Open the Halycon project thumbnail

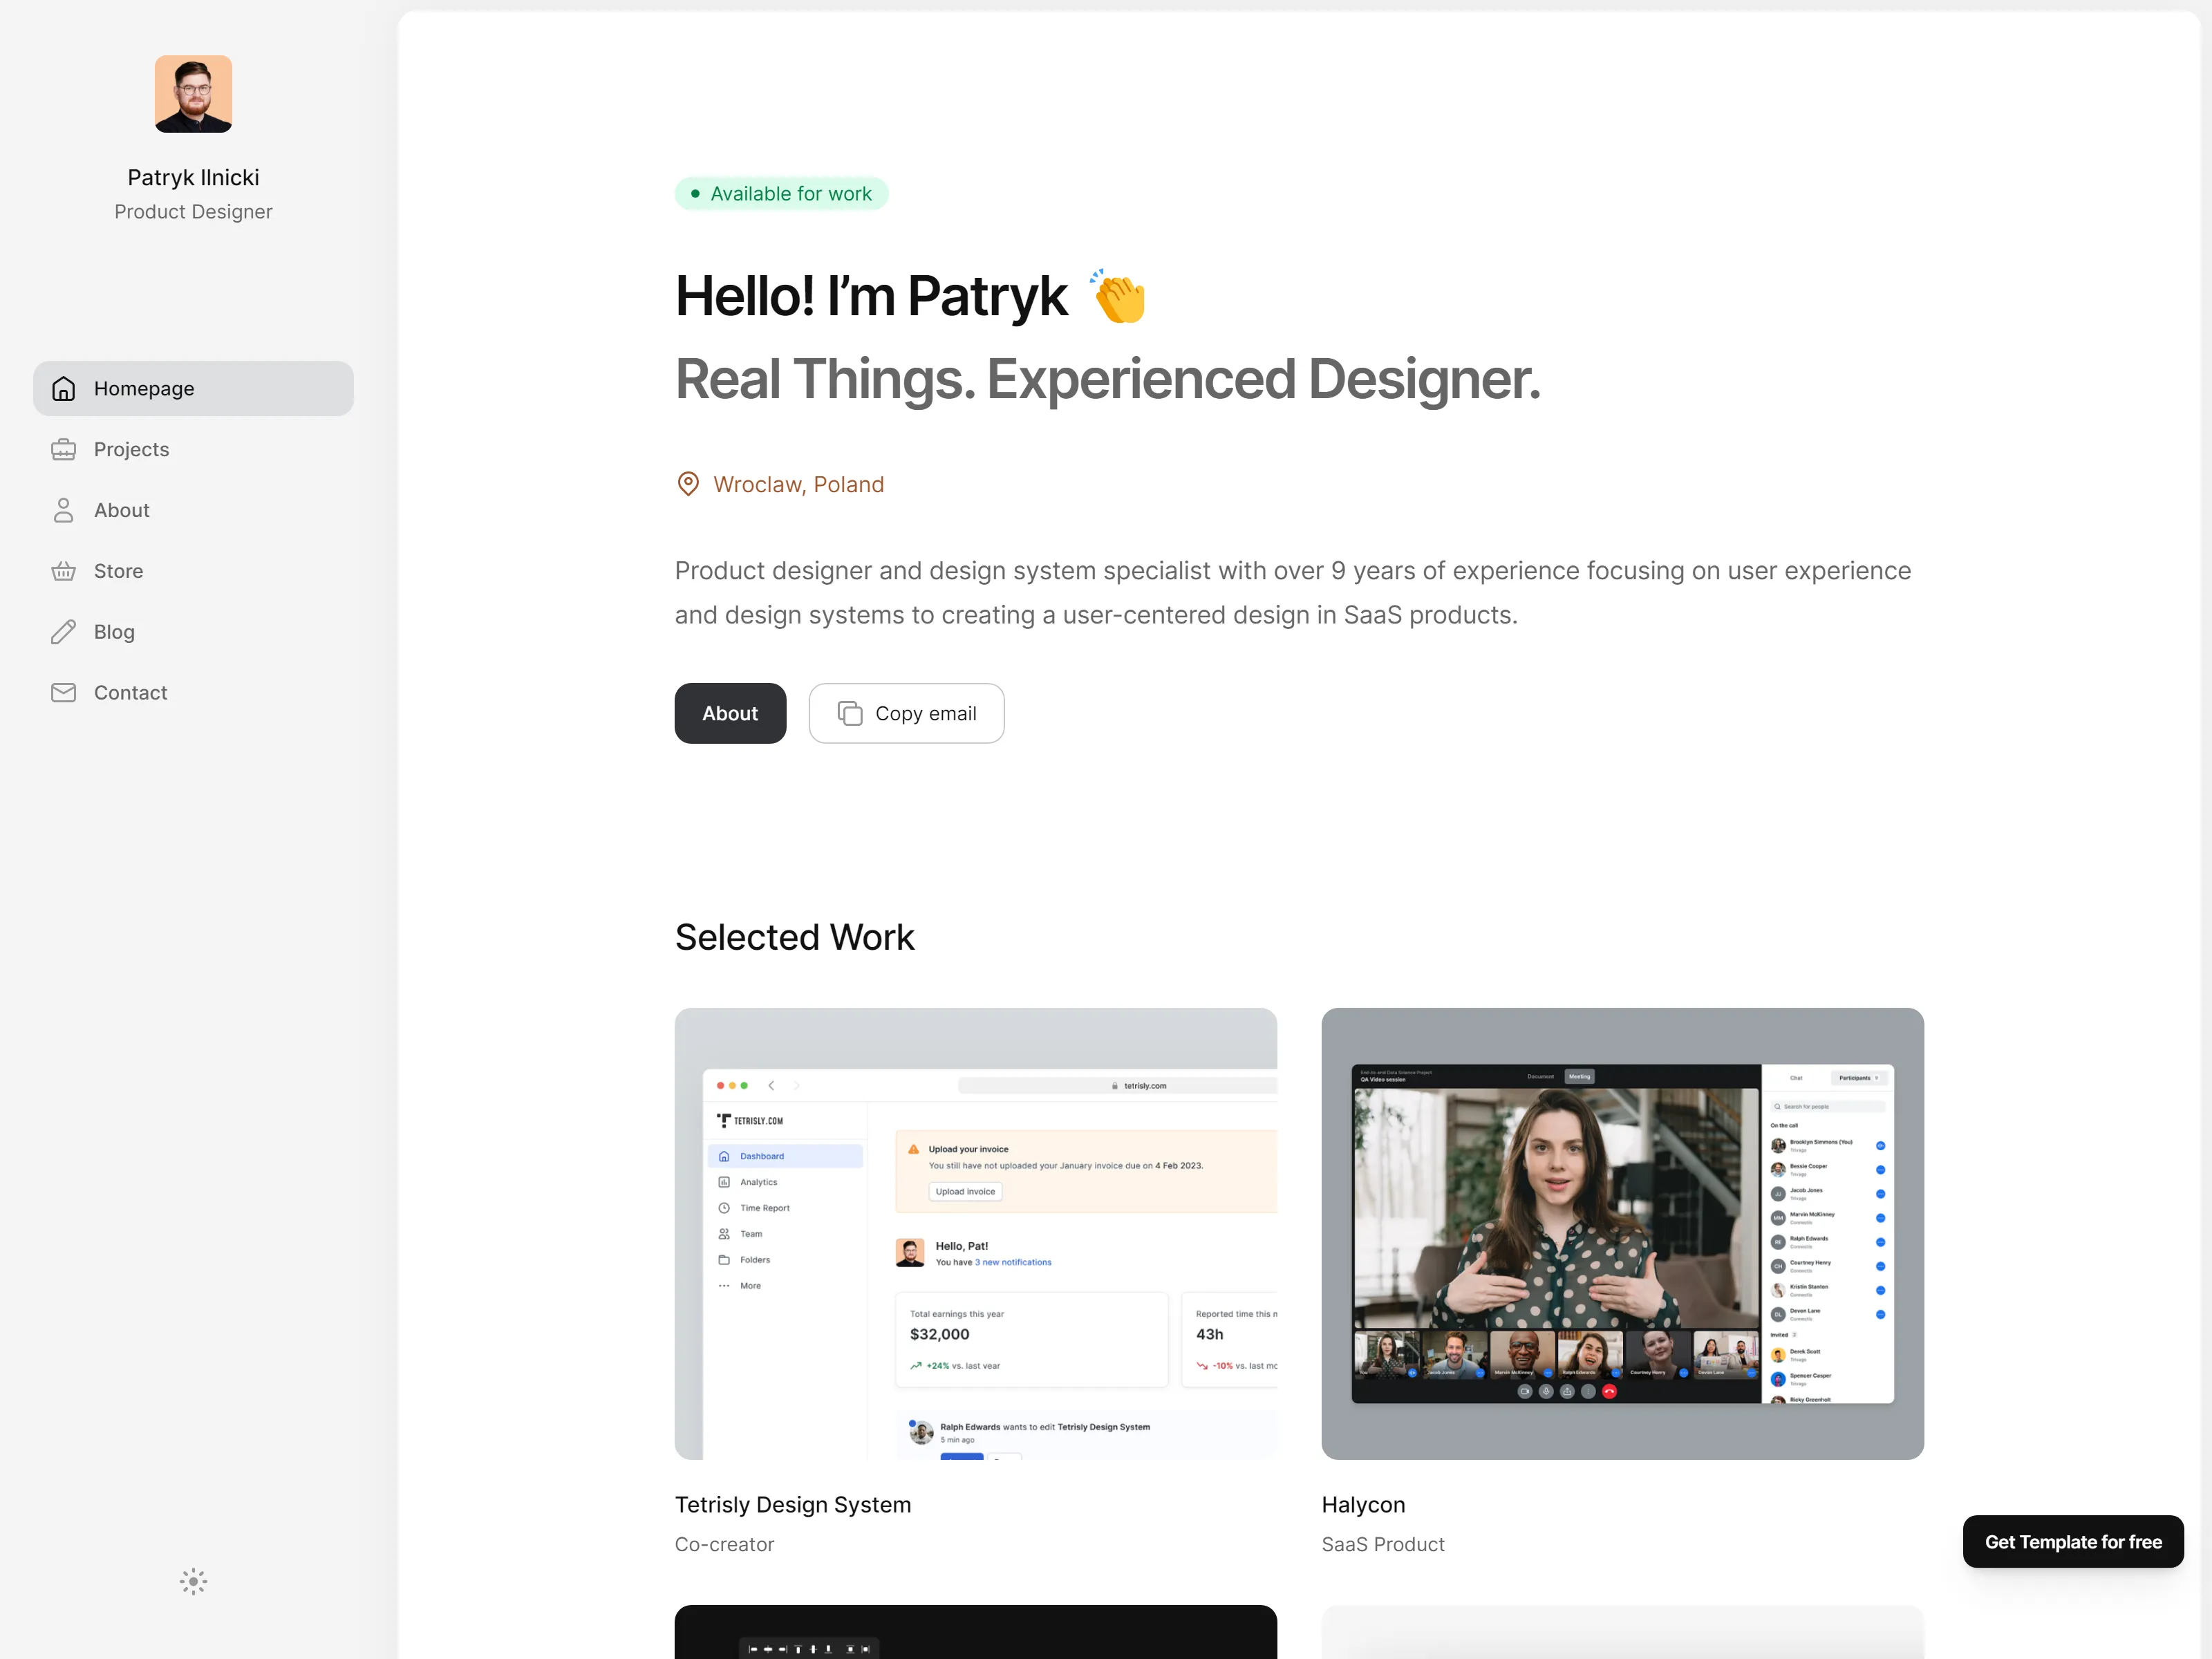pos(1622,1233)
